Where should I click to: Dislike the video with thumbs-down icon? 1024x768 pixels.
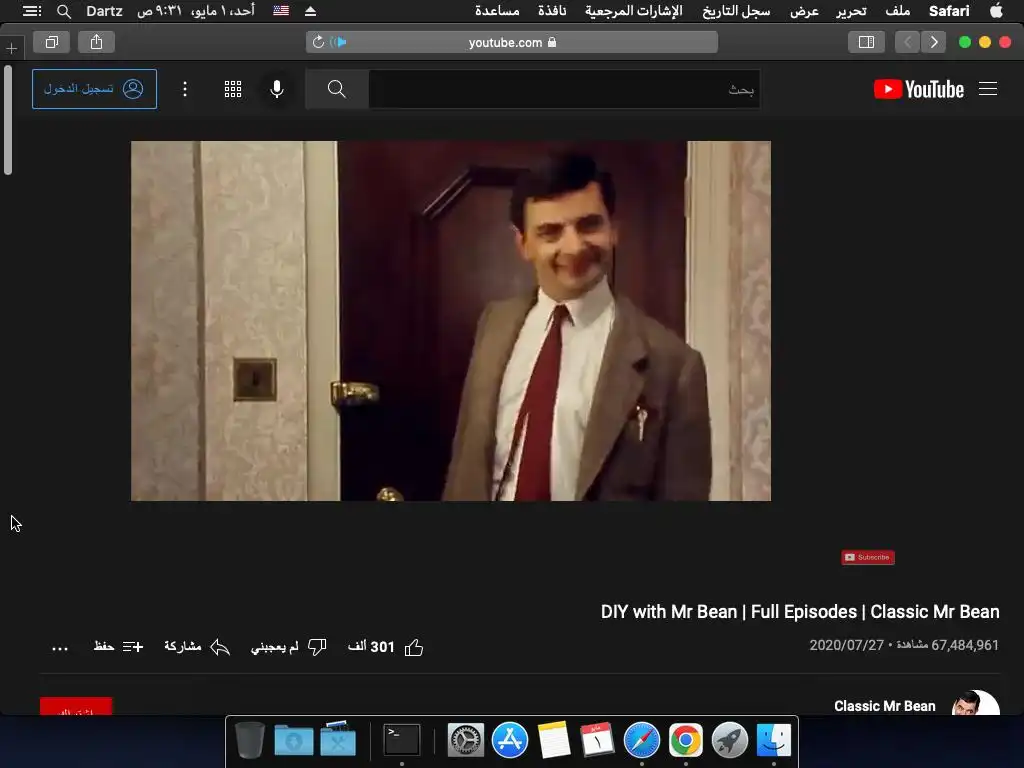pyautogui.click(x=317, y=647)
